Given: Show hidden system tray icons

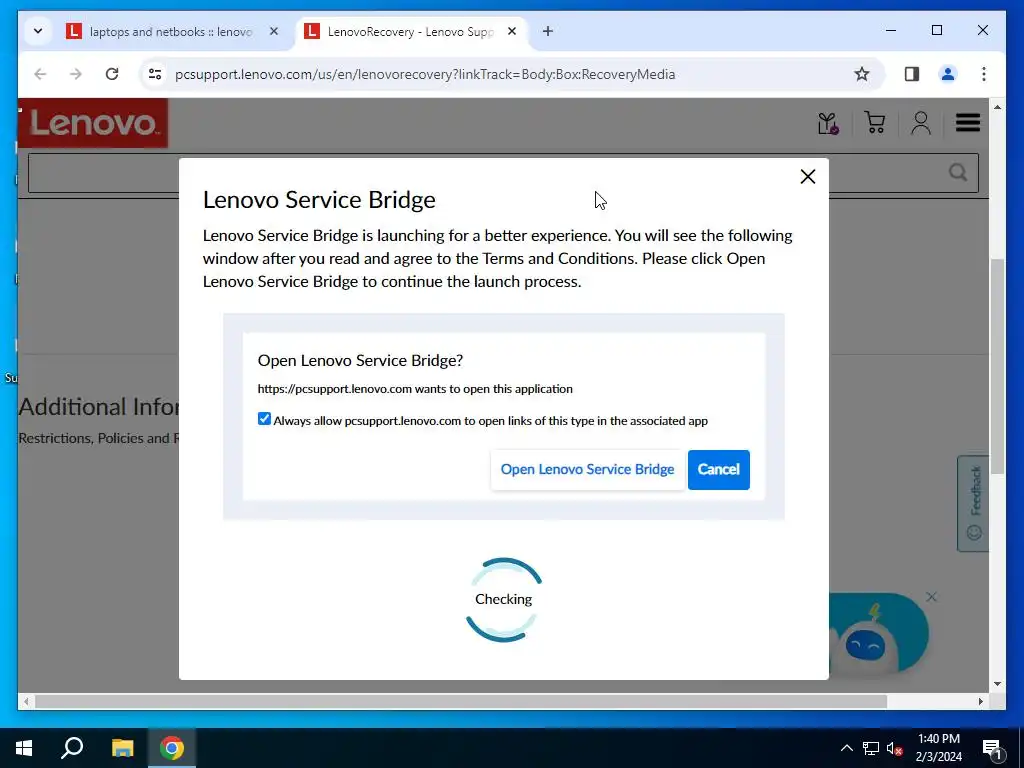Looking at the screenshot, I should (846, 748).
